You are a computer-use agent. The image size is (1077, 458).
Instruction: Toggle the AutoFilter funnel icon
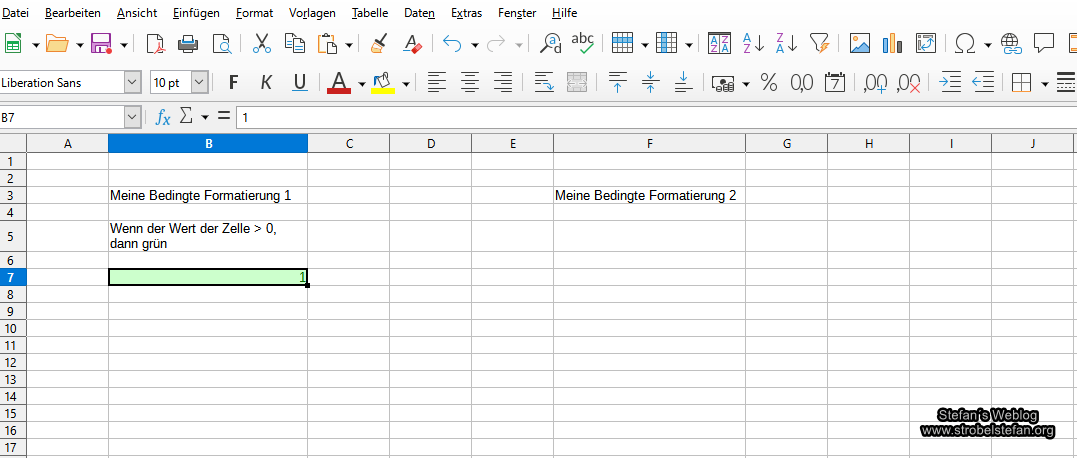coord(820,44)
